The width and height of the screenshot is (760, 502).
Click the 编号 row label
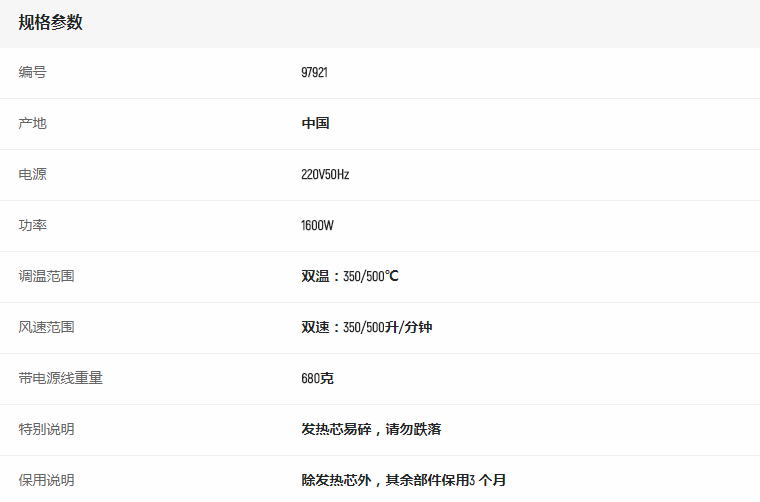32,73
